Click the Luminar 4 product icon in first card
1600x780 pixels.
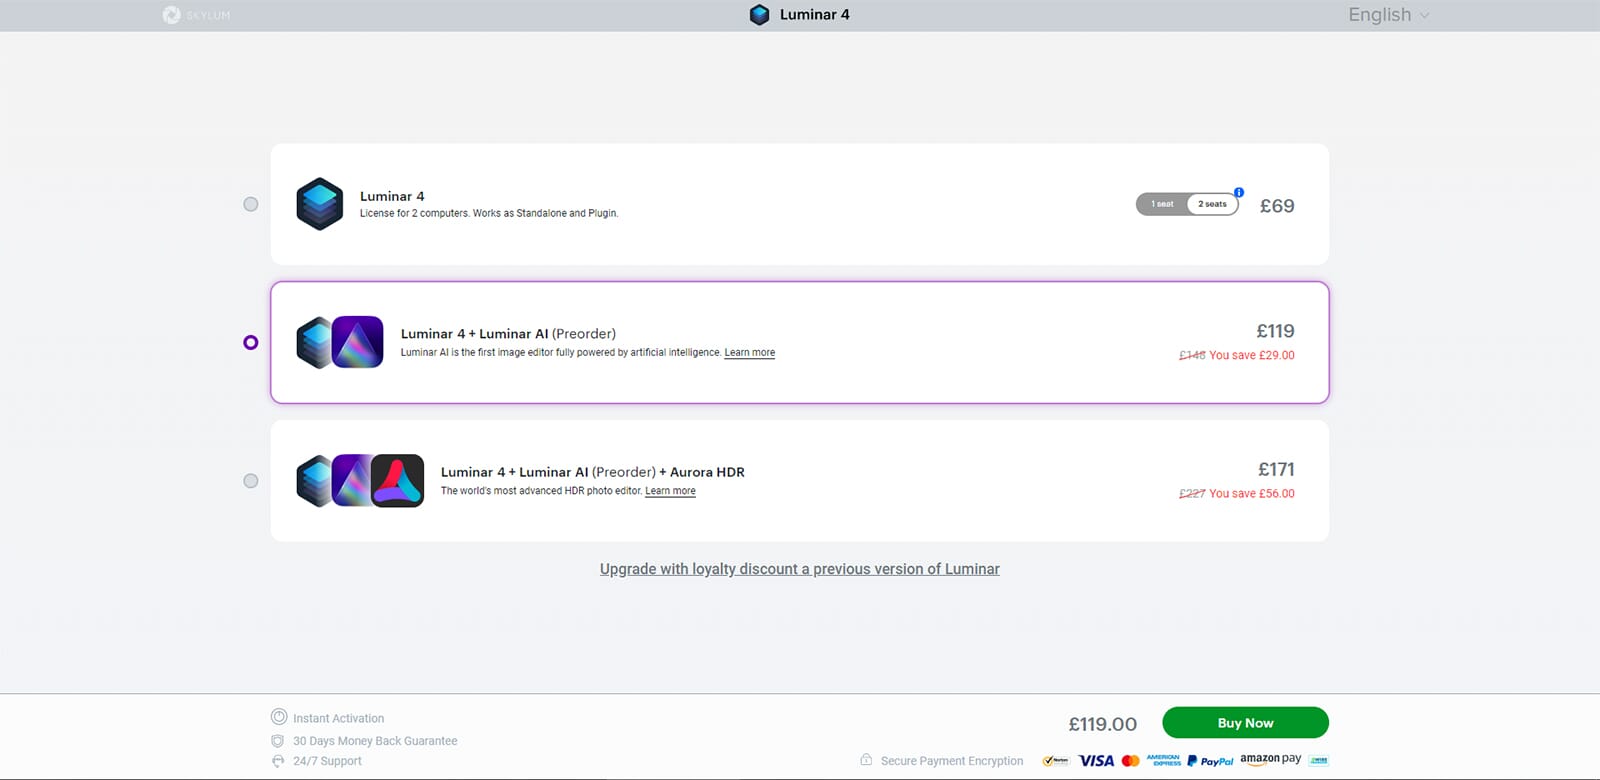(x=320, y=204)
